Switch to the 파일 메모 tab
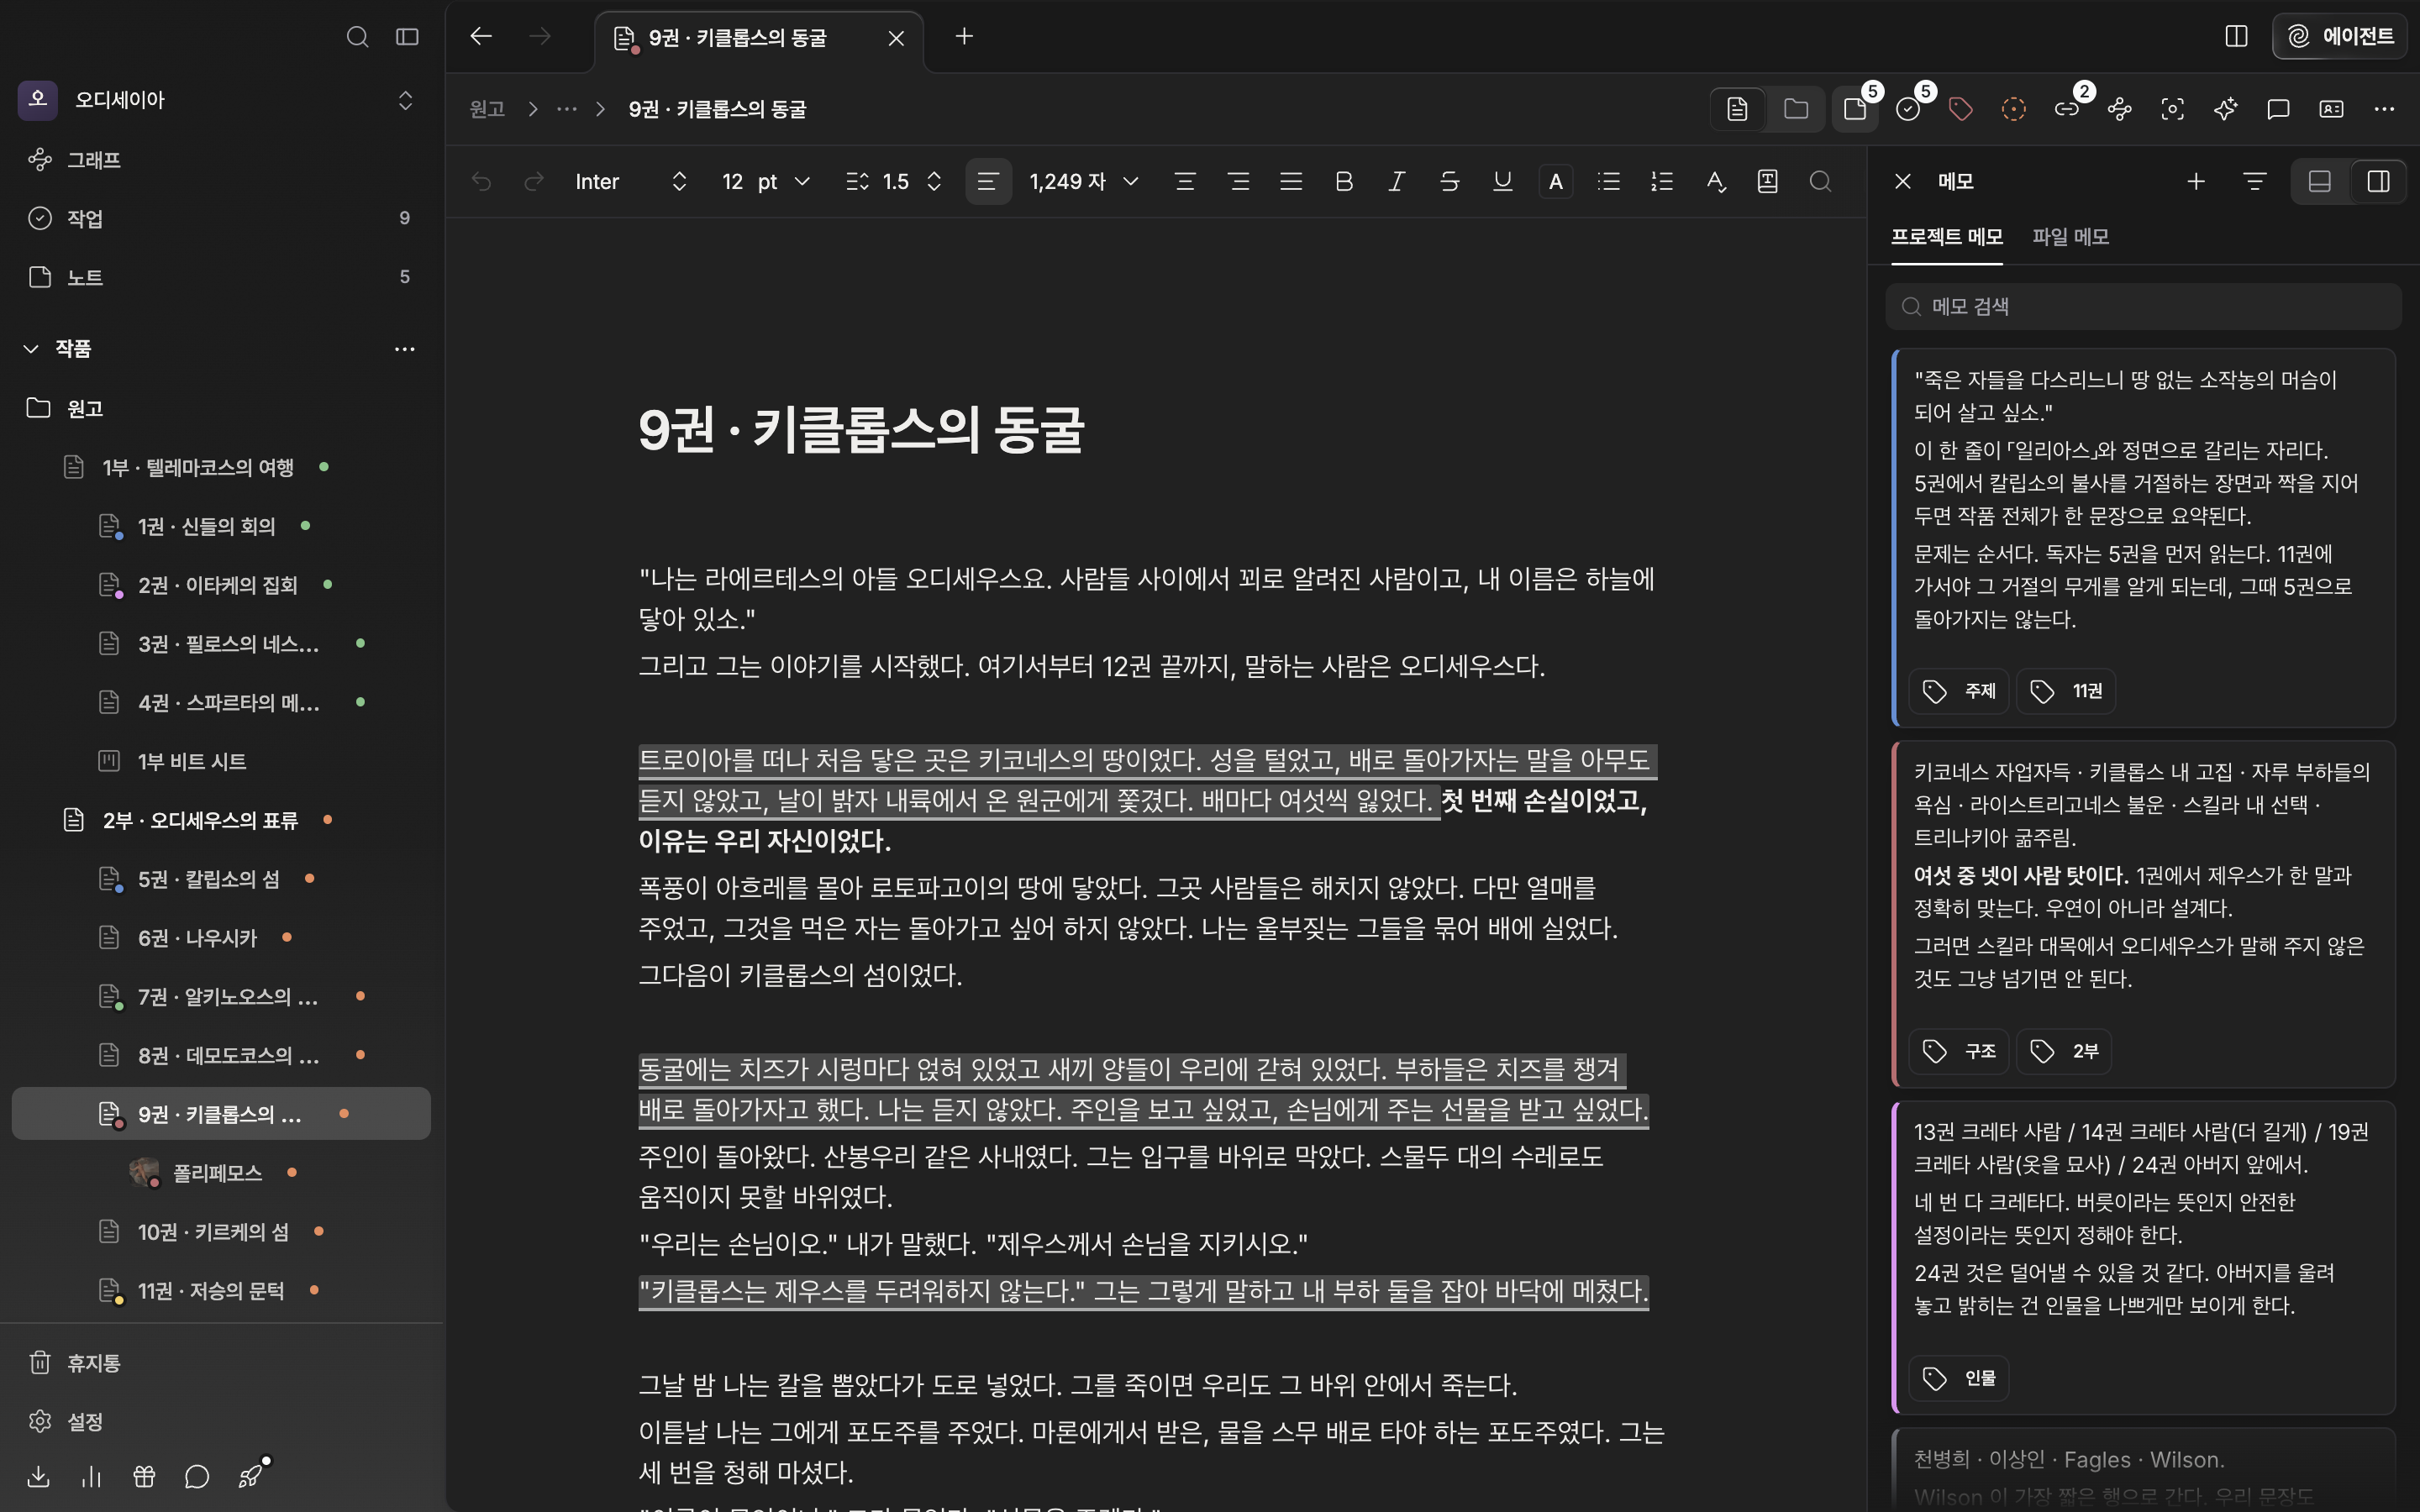The width and height of the screenshot is (2420, 1512). point(2070,237)
